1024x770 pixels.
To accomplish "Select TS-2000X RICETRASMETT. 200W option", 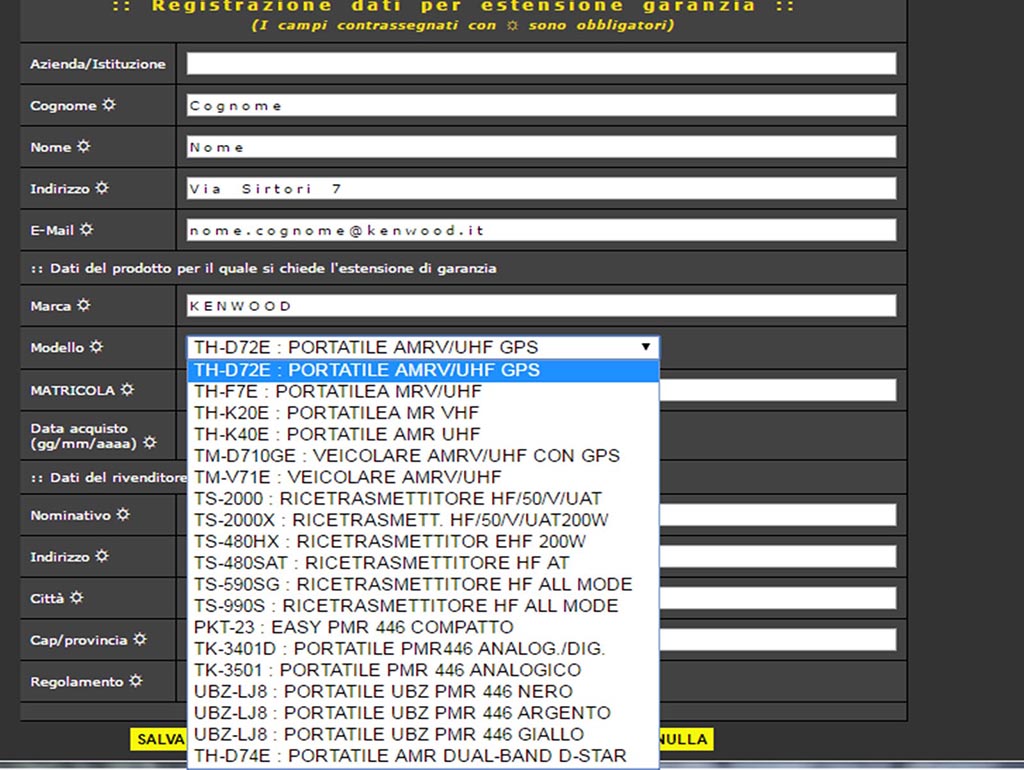I will pyautogui.click(x=400, y=520).
